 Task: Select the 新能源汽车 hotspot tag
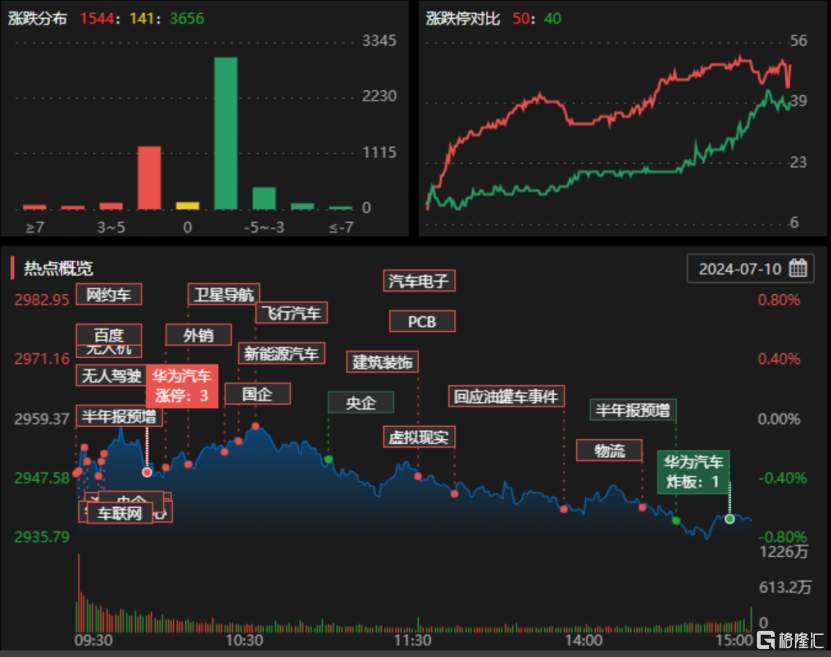[281, 353]
